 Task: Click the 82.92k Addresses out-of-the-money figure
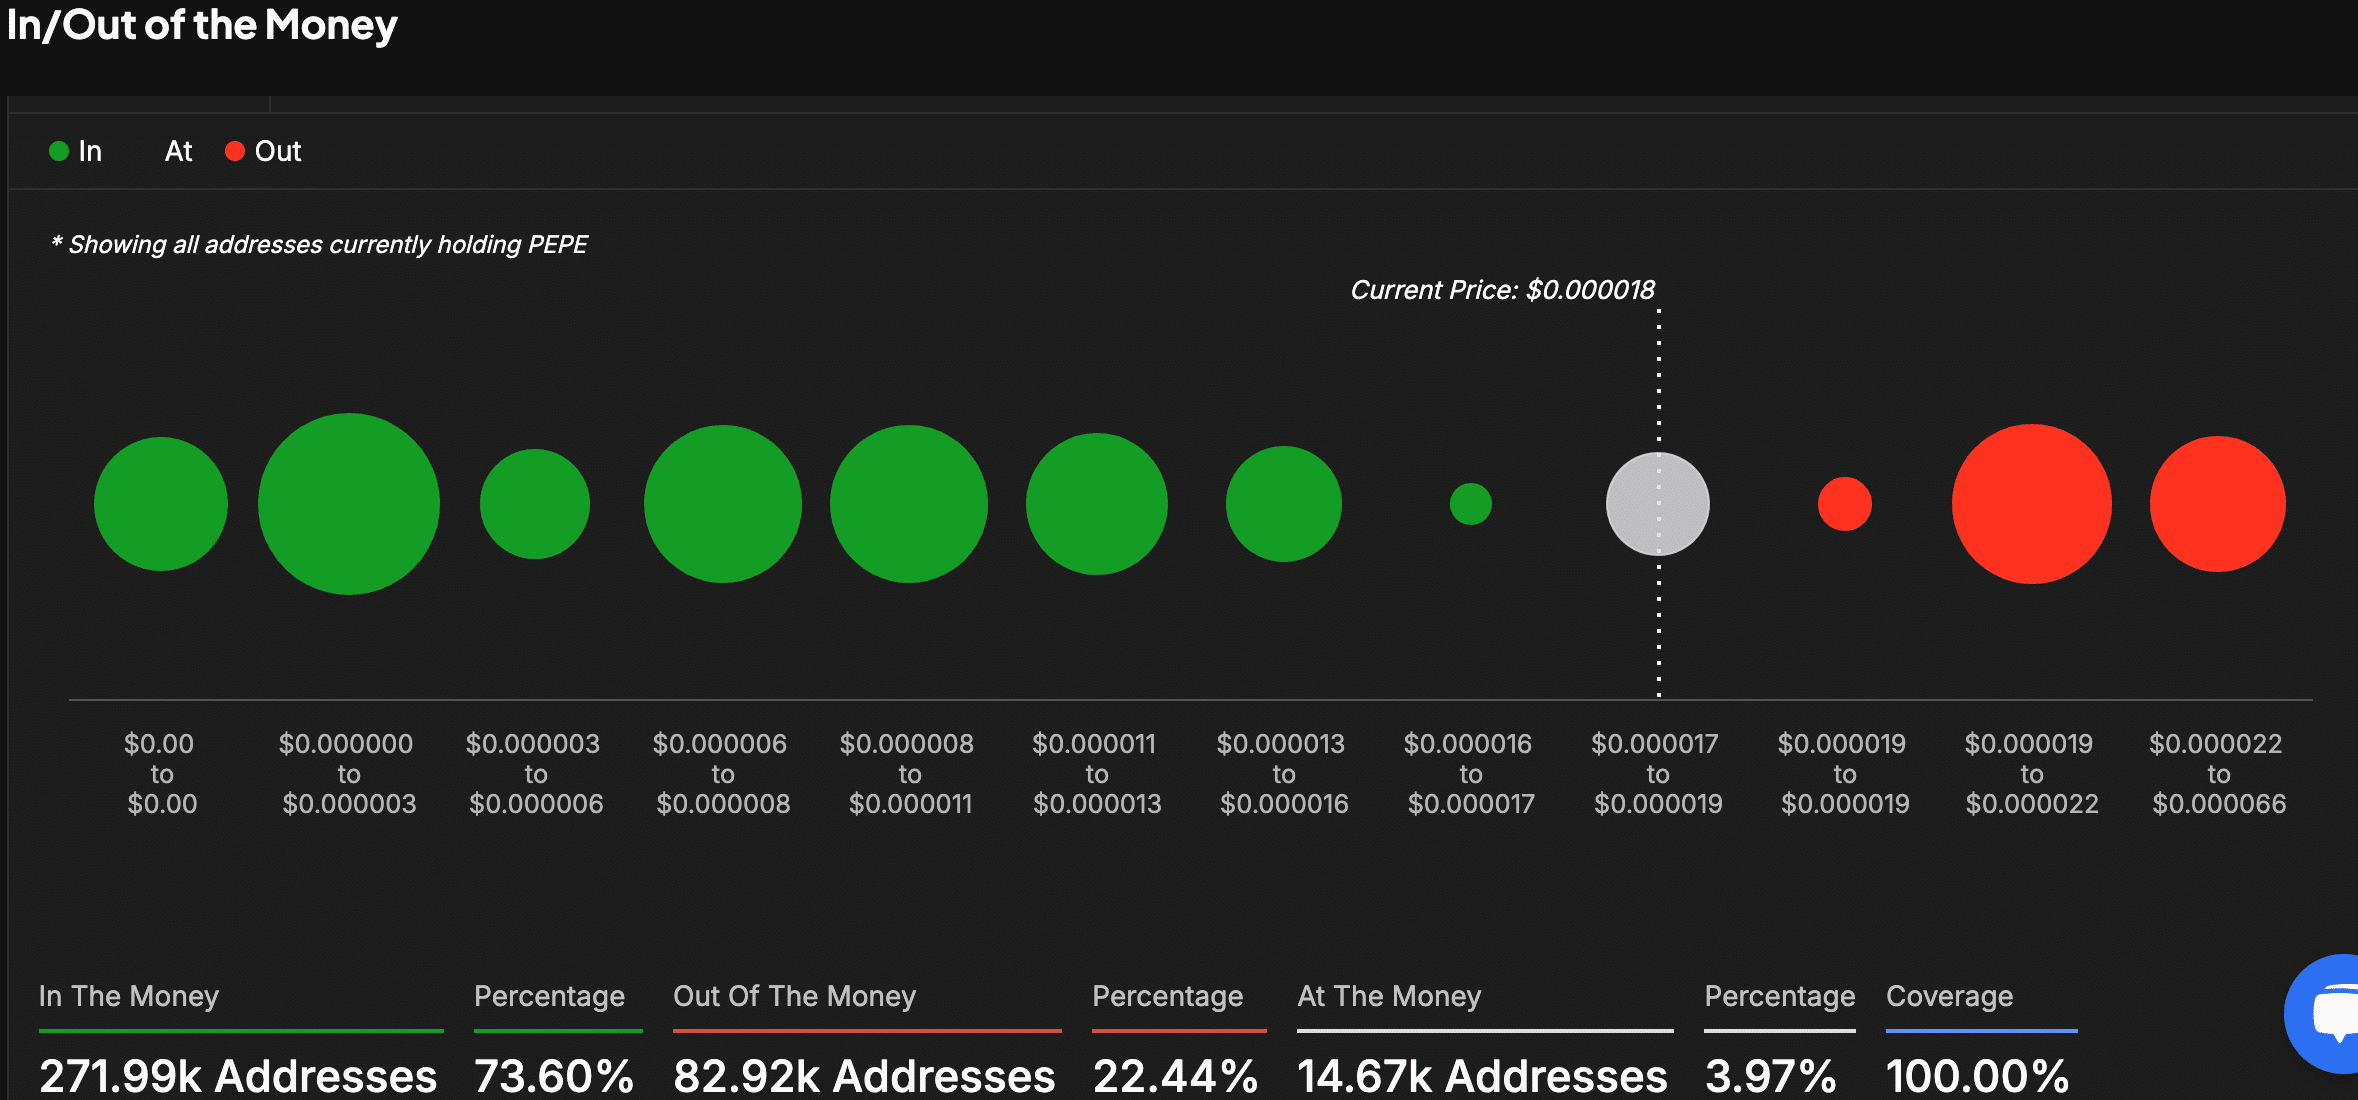[x=864, y=1076]
